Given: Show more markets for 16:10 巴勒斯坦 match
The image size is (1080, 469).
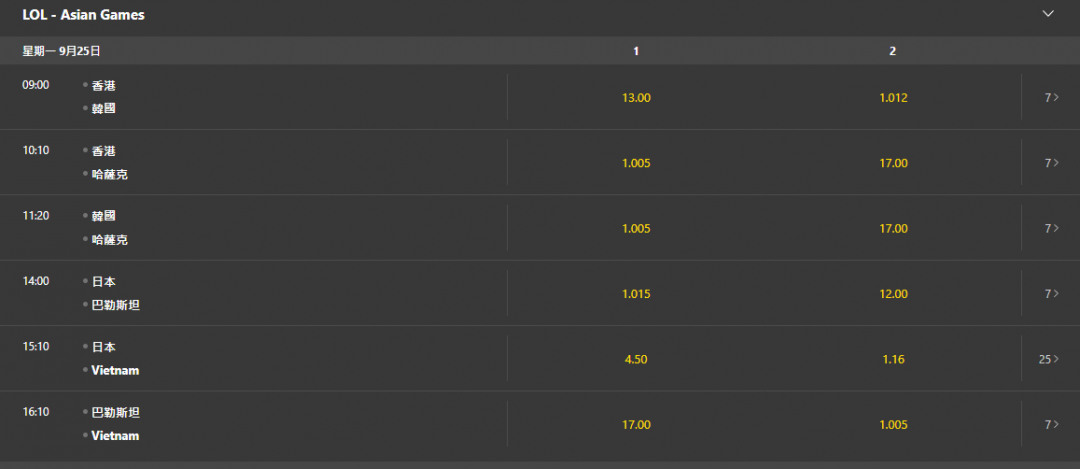Looking at the screenshot, I should [x=1051, y=424].
